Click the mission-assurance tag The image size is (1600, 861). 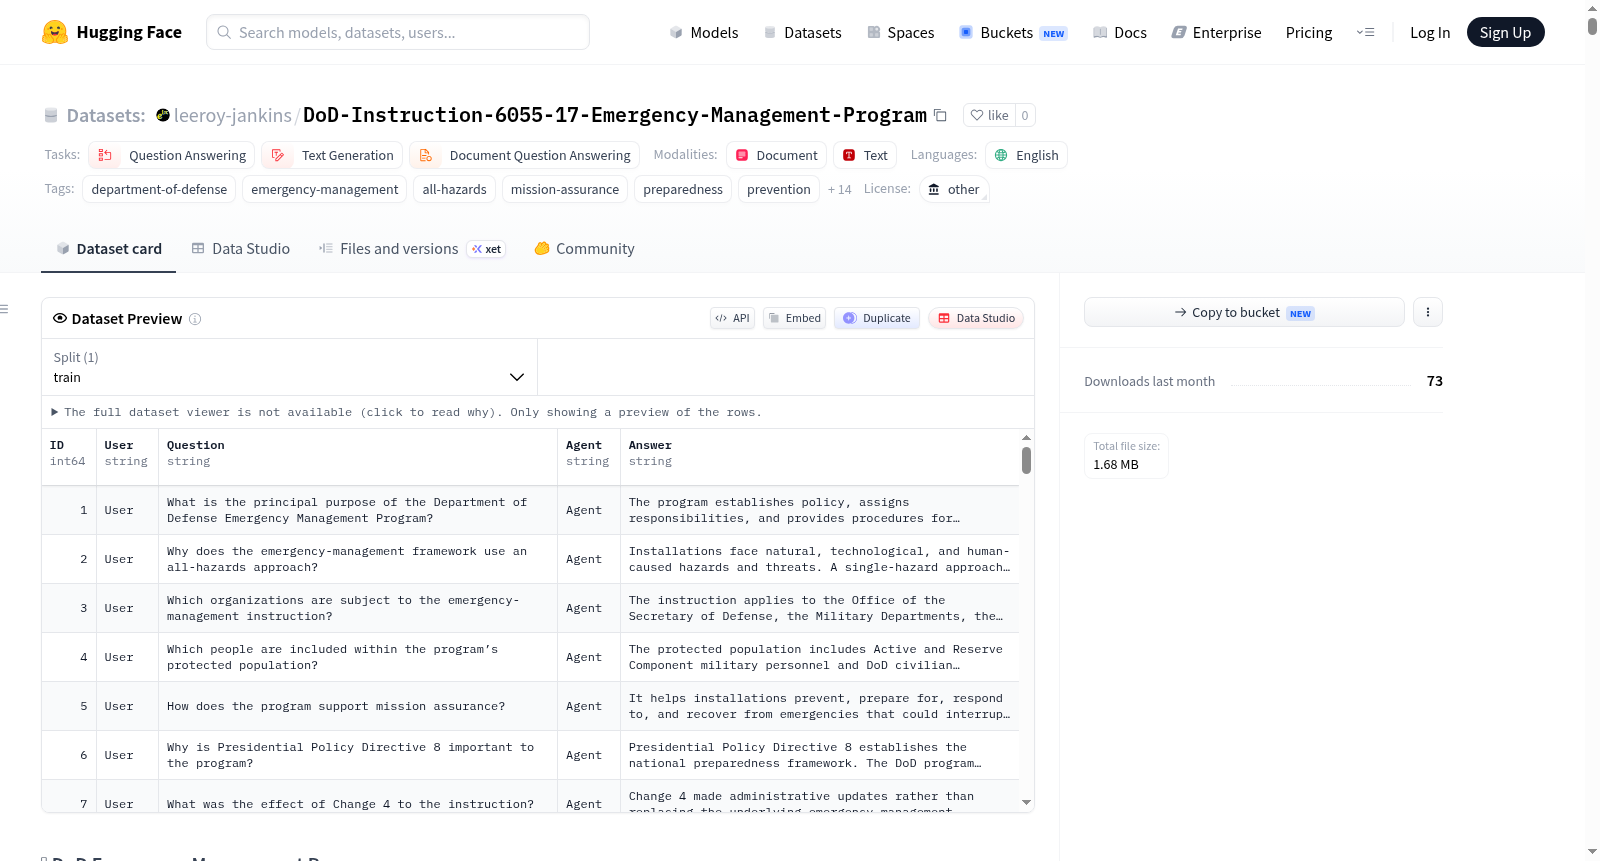(565, 189)
